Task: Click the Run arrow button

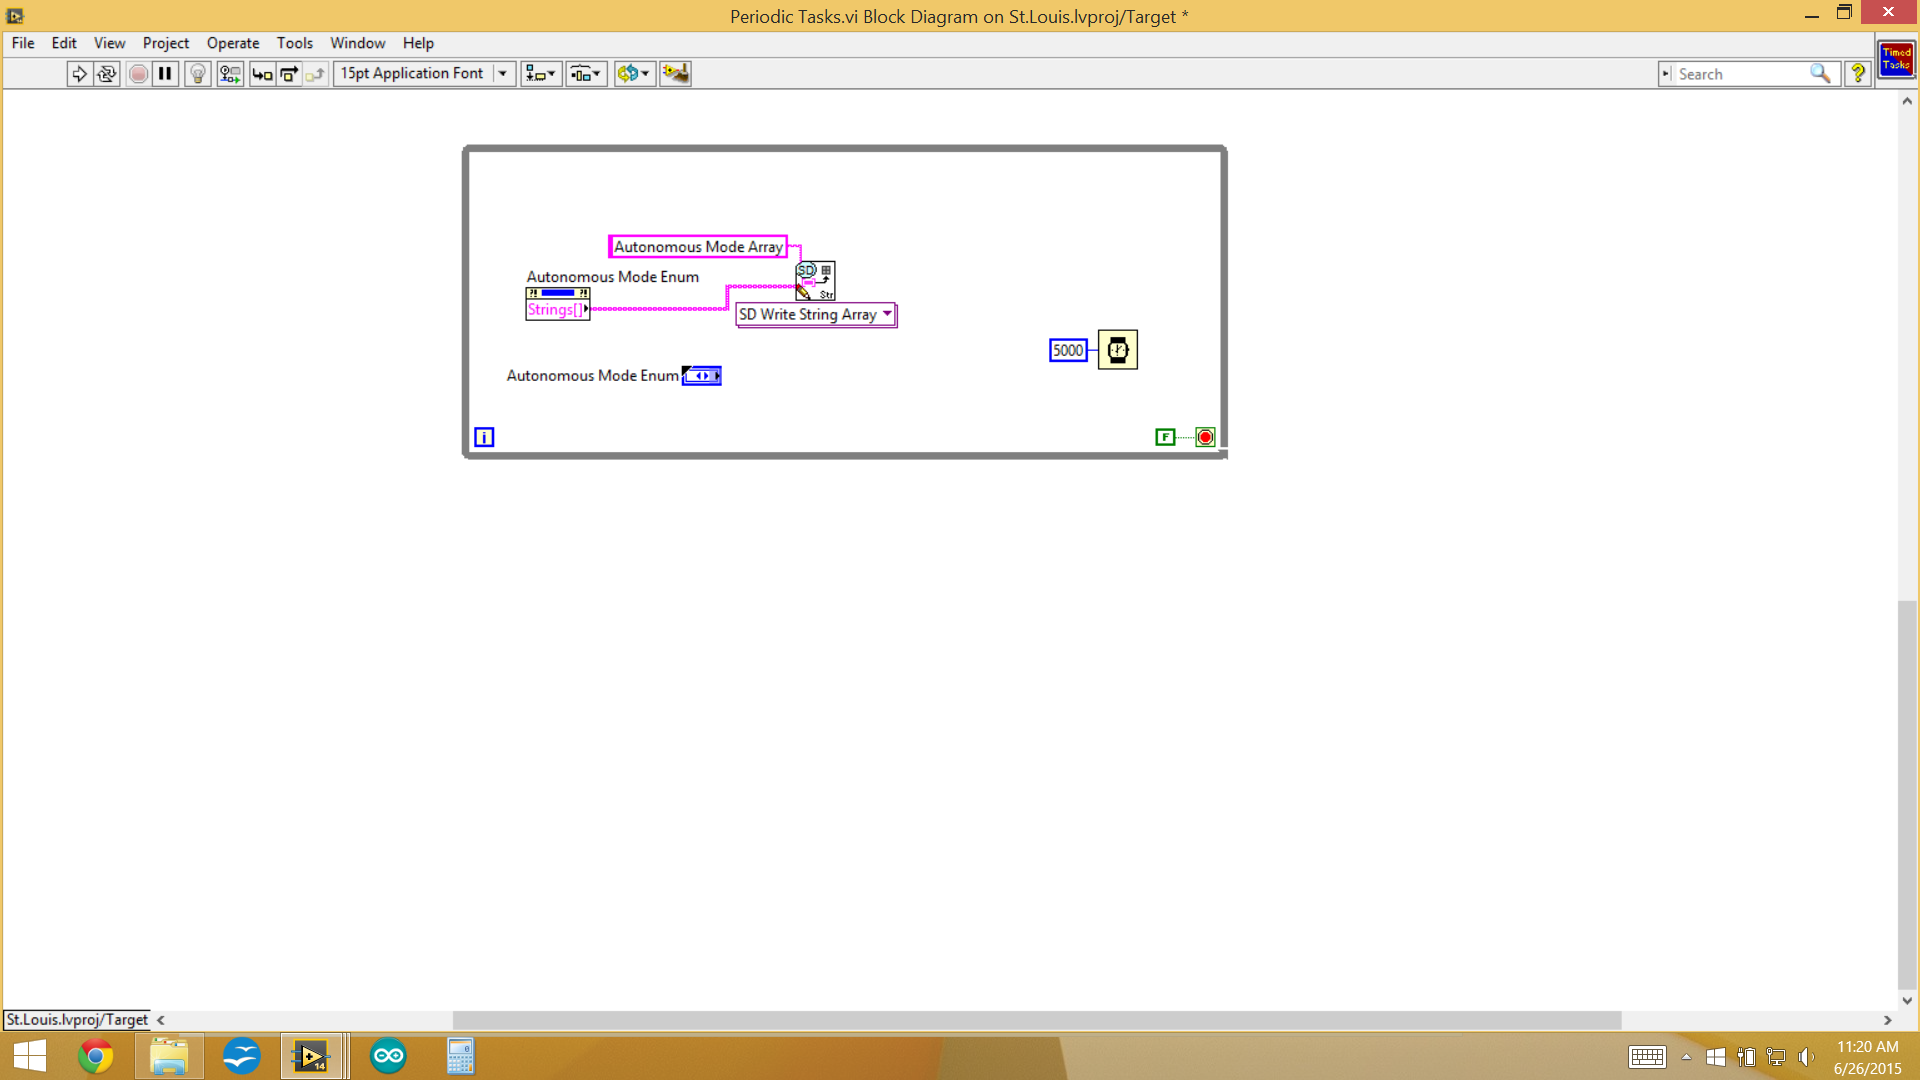Action: (x=79, y=73)
